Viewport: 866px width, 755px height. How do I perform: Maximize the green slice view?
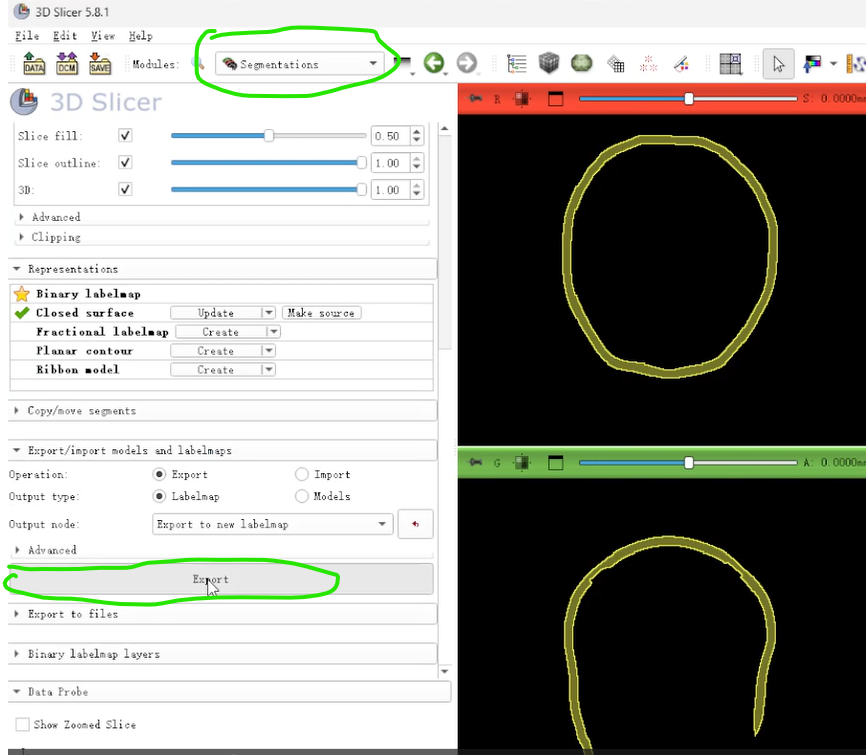click(x=556, y=462)
